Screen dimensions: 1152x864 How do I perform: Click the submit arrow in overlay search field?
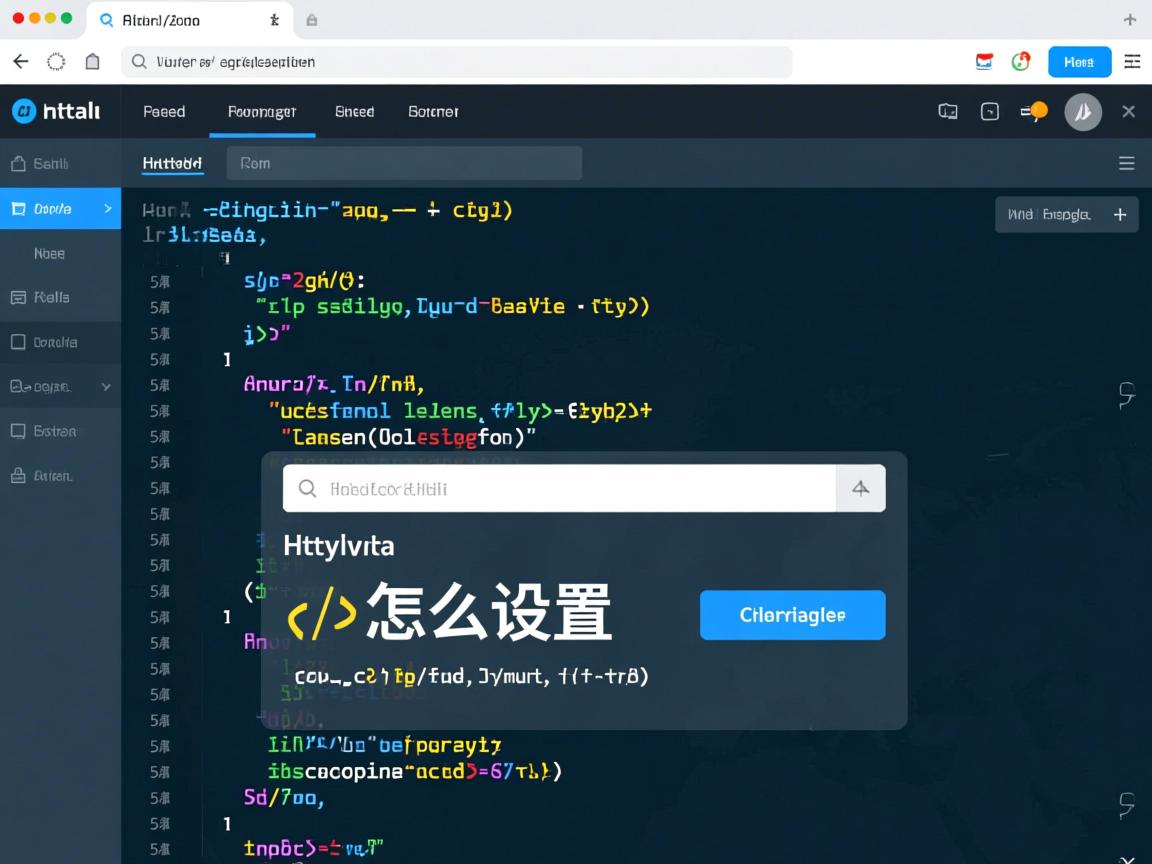tap(861, 488)
